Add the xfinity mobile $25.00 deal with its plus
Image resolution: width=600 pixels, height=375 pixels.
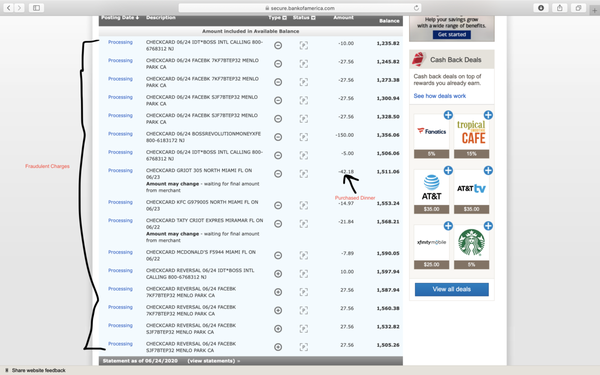[448, 226]
